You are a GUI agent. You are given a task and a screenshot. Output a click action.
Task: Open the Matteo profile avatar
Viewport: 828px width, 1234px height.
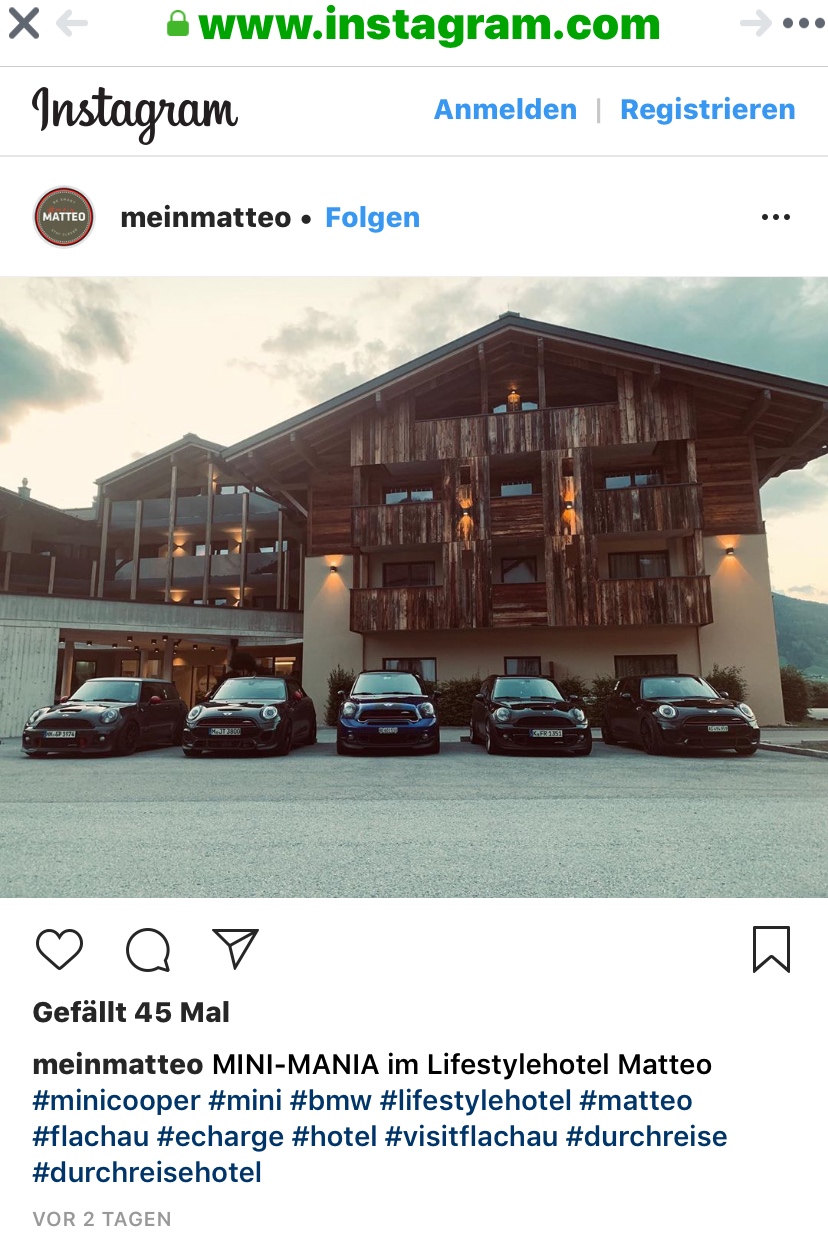click(63, 217)
